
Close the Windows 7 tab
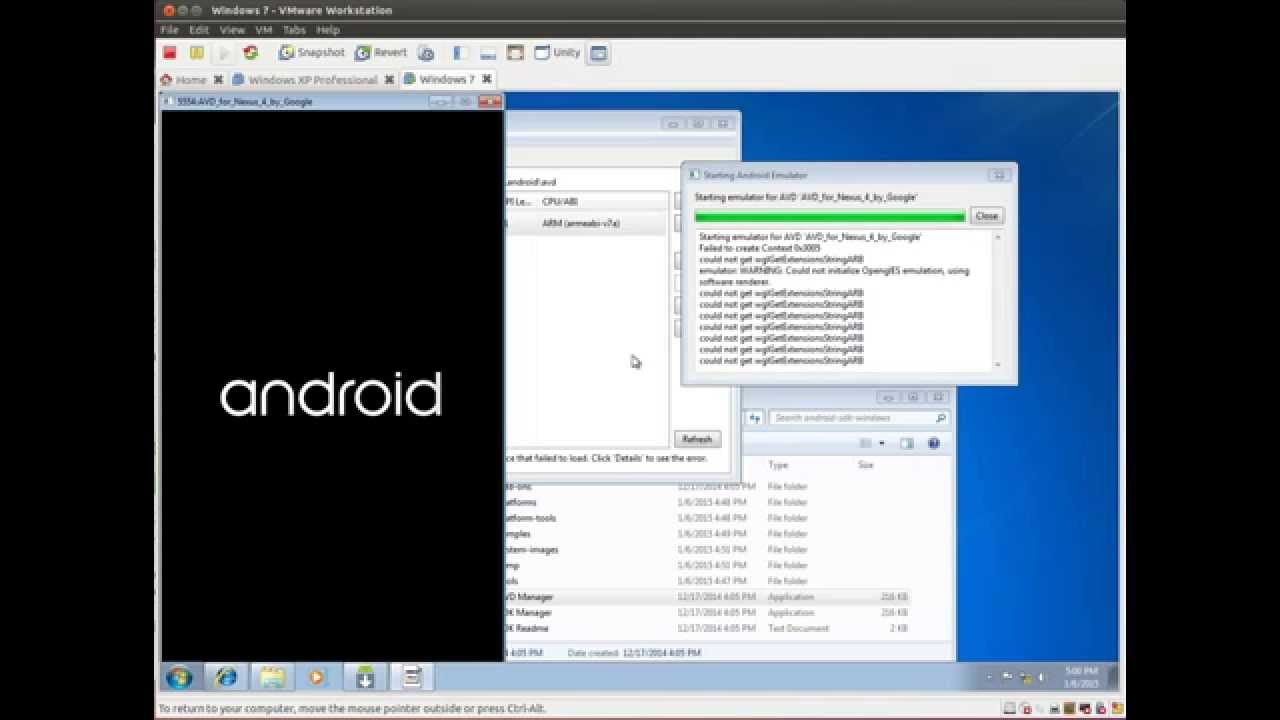487,80
